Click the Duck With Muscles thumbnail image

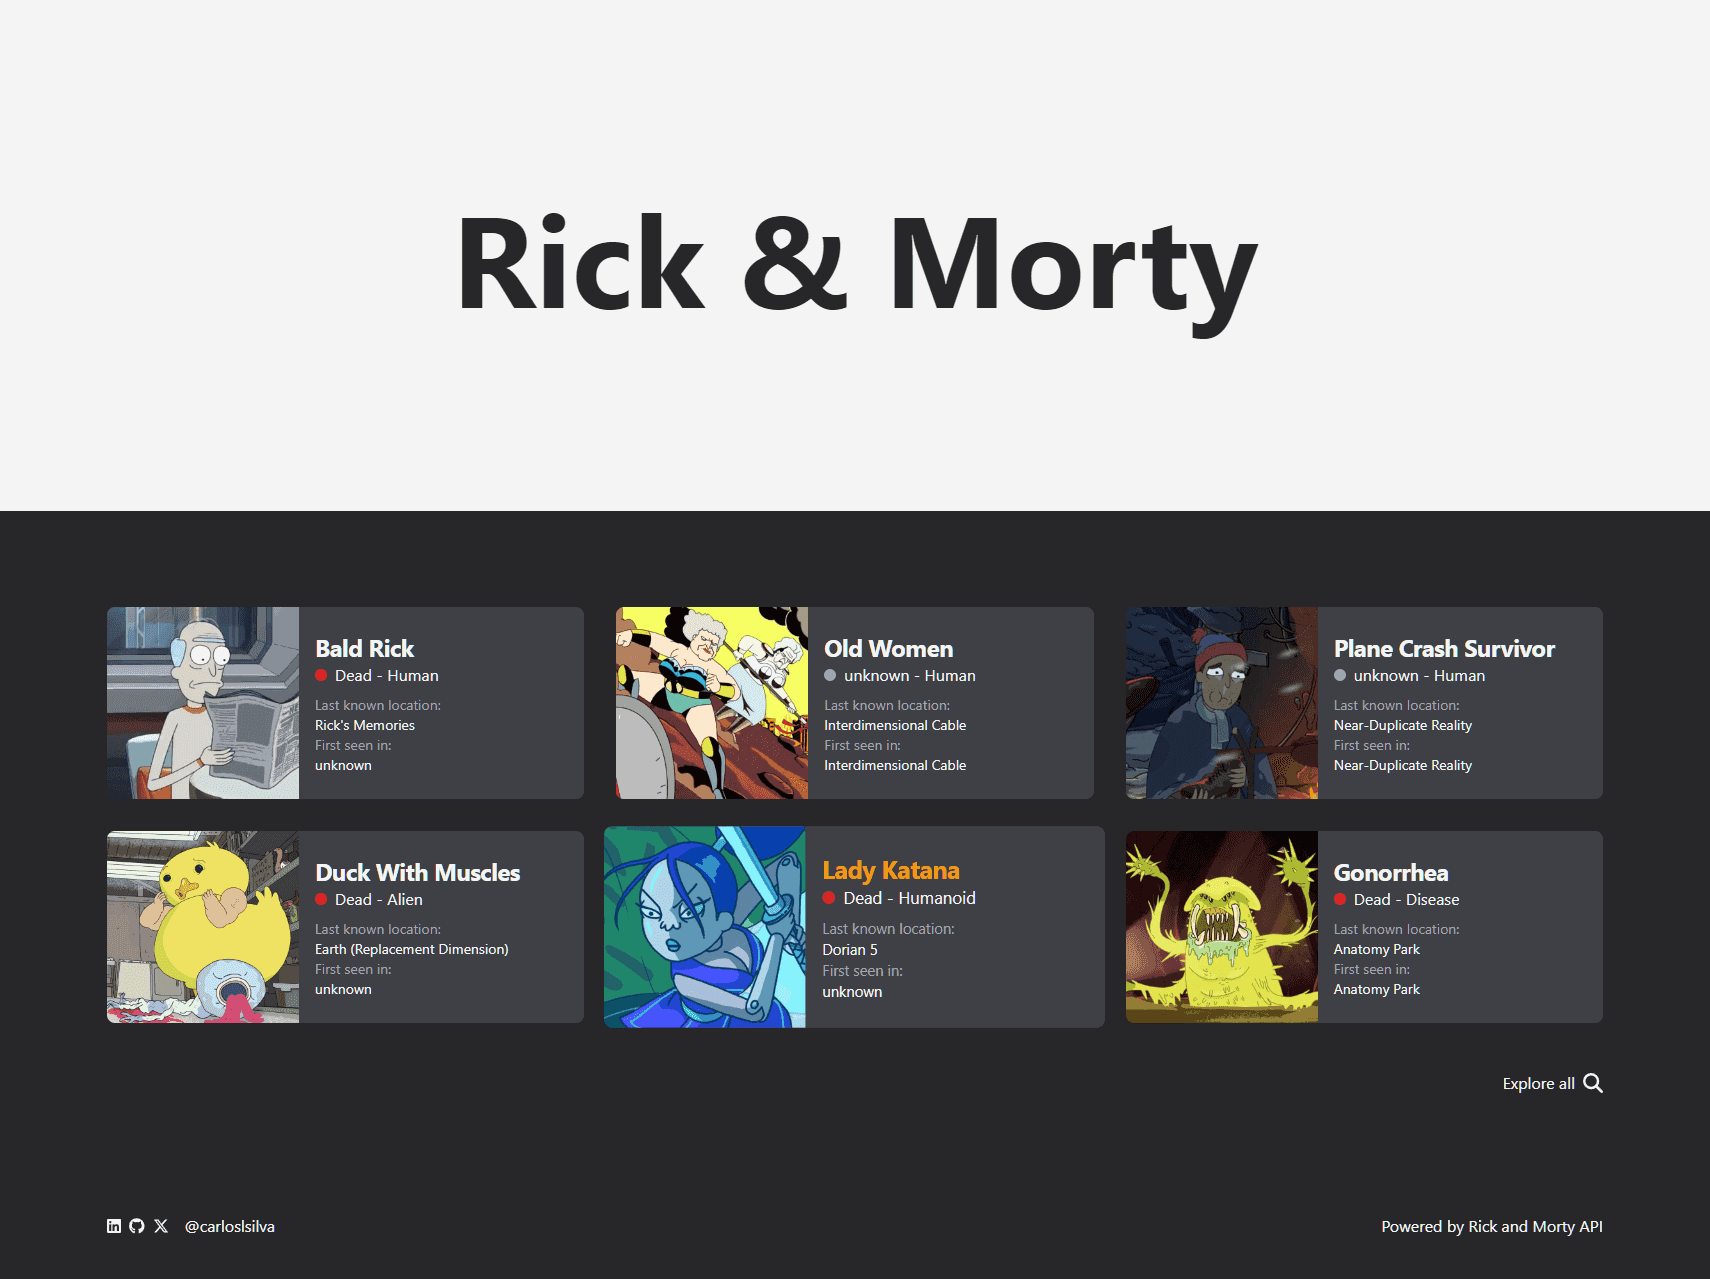[202, 927]
